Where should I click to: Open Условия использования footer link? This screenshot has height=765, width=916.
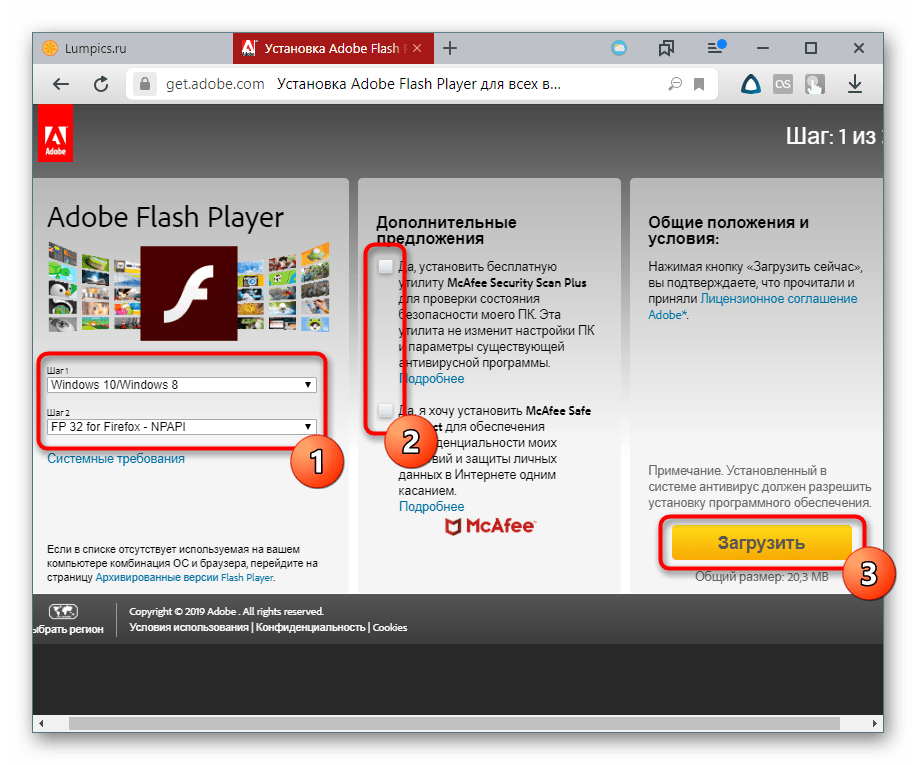coord(189,628)
